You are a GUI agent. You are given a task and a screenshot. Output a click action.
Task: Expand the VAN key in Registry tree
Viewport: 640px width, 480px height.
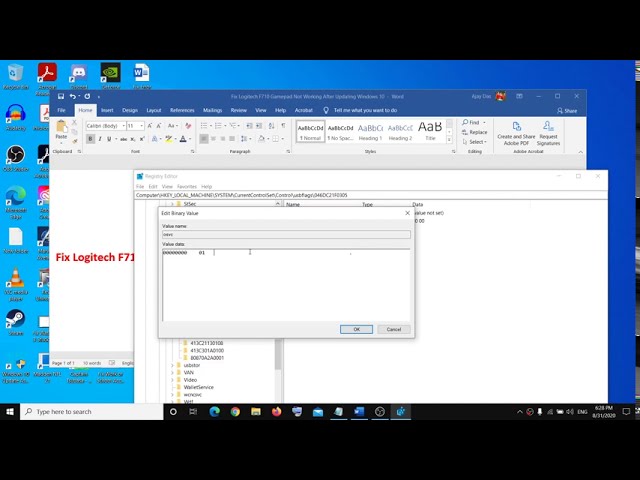173,373
